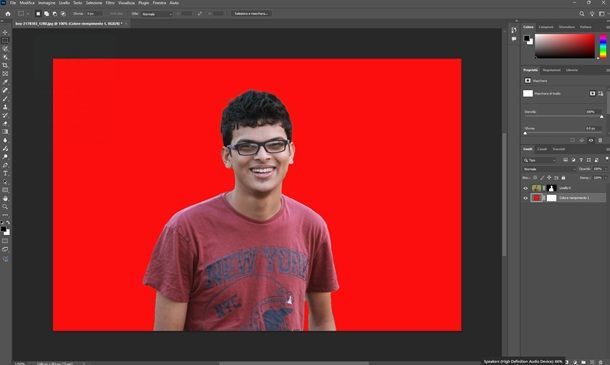Select the Zoom tool in toolbar
The height and width of the screenshot is (365, 610).
5,207
